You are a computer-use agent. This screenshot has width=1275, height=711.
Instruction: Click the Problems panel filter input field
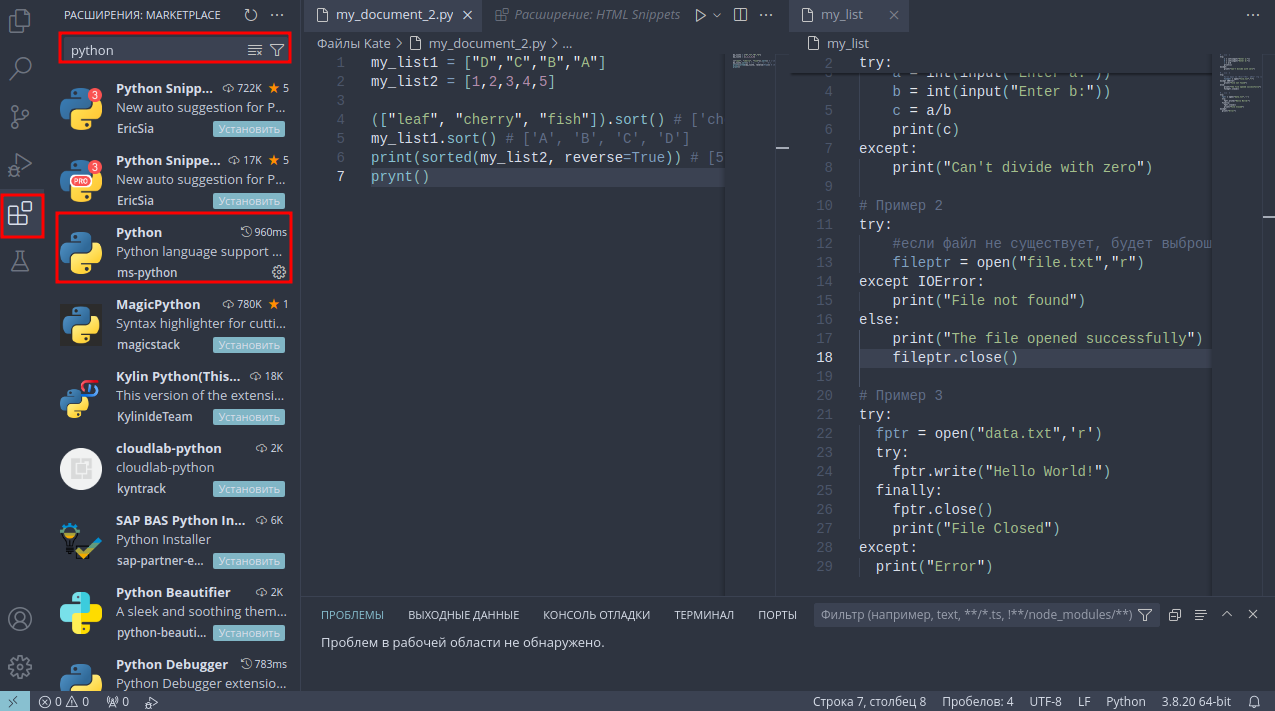point(975,615)
